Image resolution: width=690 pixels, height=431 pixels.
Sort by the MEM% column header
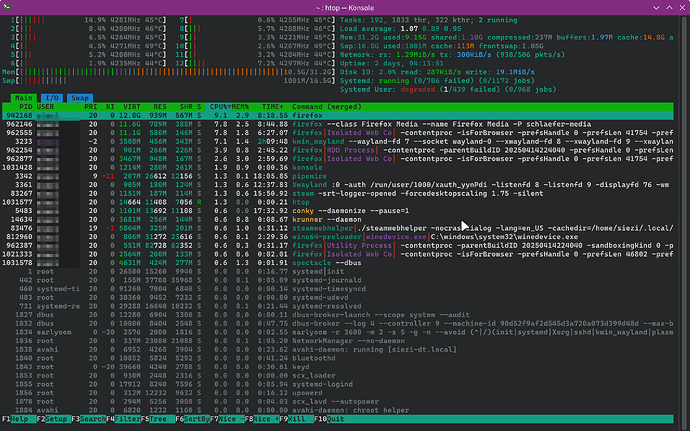point(240,107)
